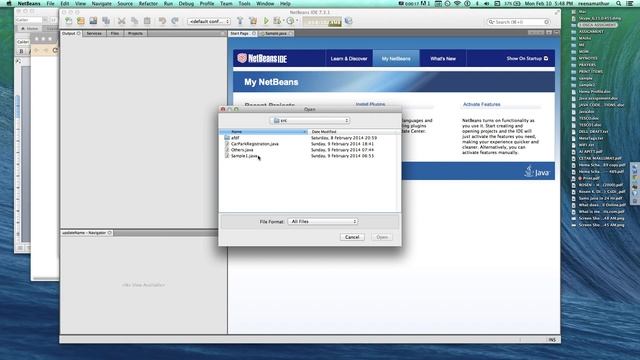Click the Clean and Build icon
Viewport: 640px width, 360px height.
point(253,21)
